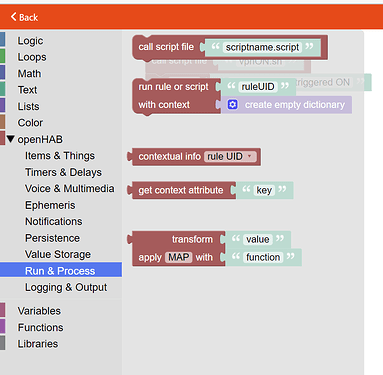Open the Libraries category

(38, 344)
